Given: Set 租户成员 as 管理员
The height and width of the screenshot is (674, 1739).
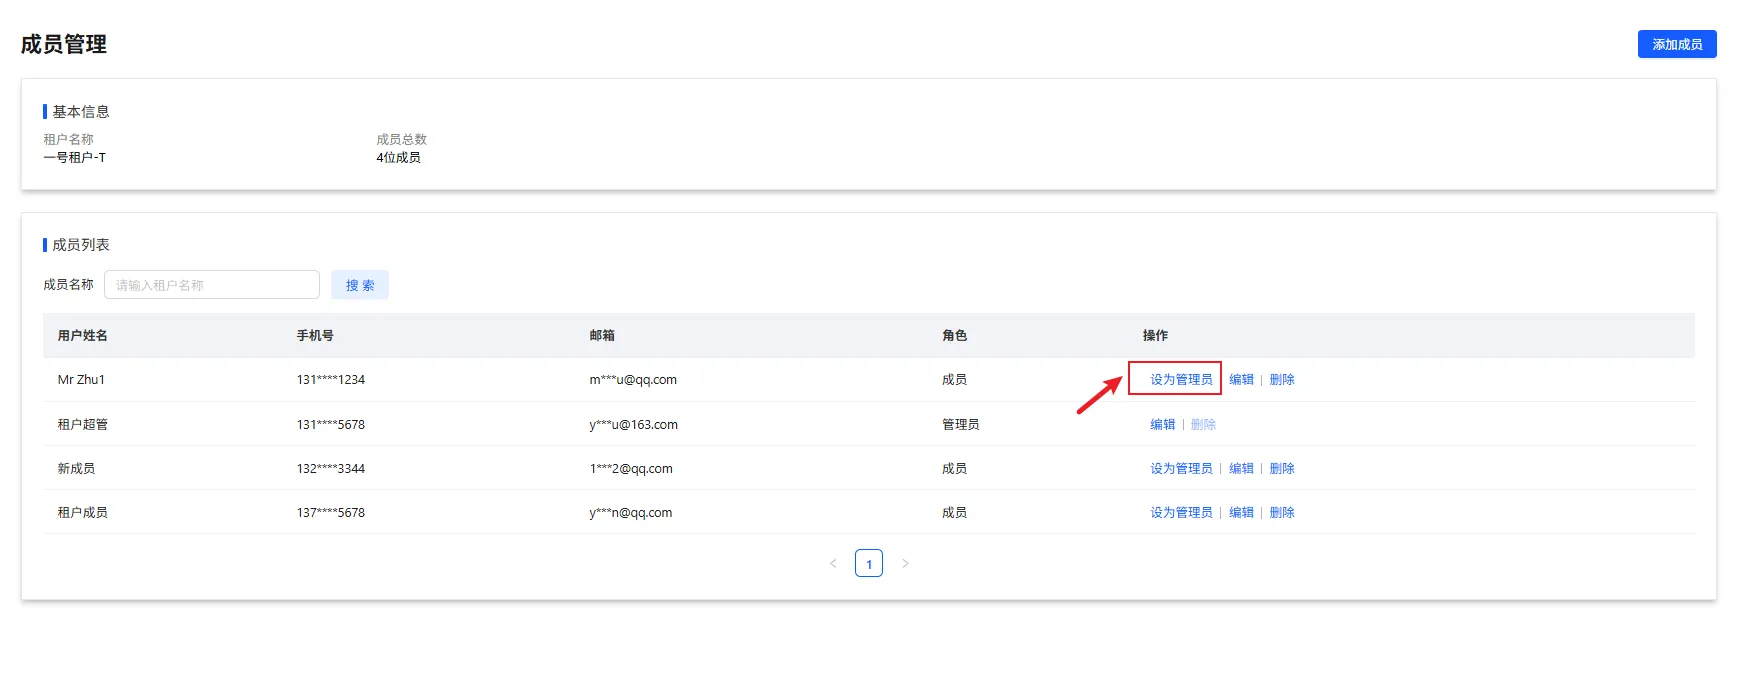Looking at the screenshot, I should [x=1181, y=513].
